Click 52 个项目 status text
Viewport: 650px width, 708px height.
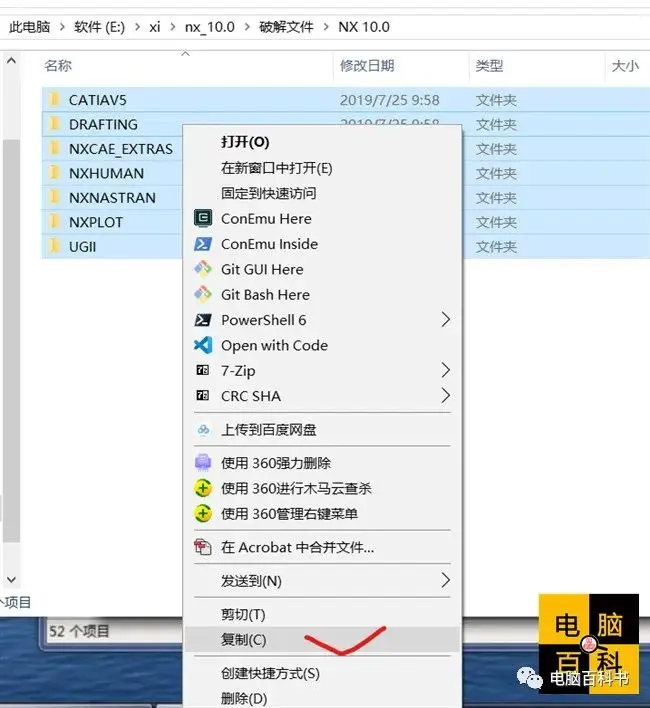(79, 631)
